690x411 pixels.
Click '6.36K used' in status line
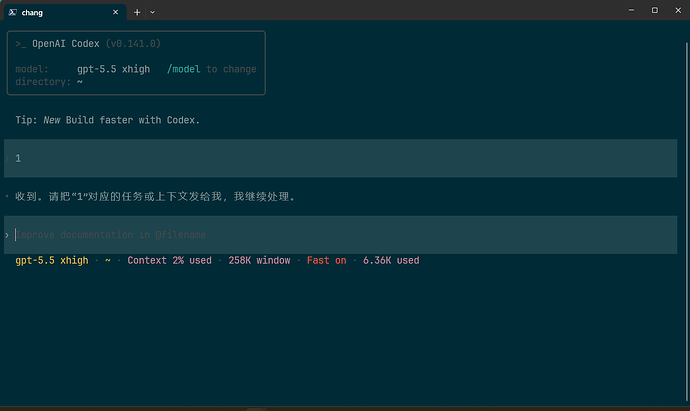click(x=391, y=261)
